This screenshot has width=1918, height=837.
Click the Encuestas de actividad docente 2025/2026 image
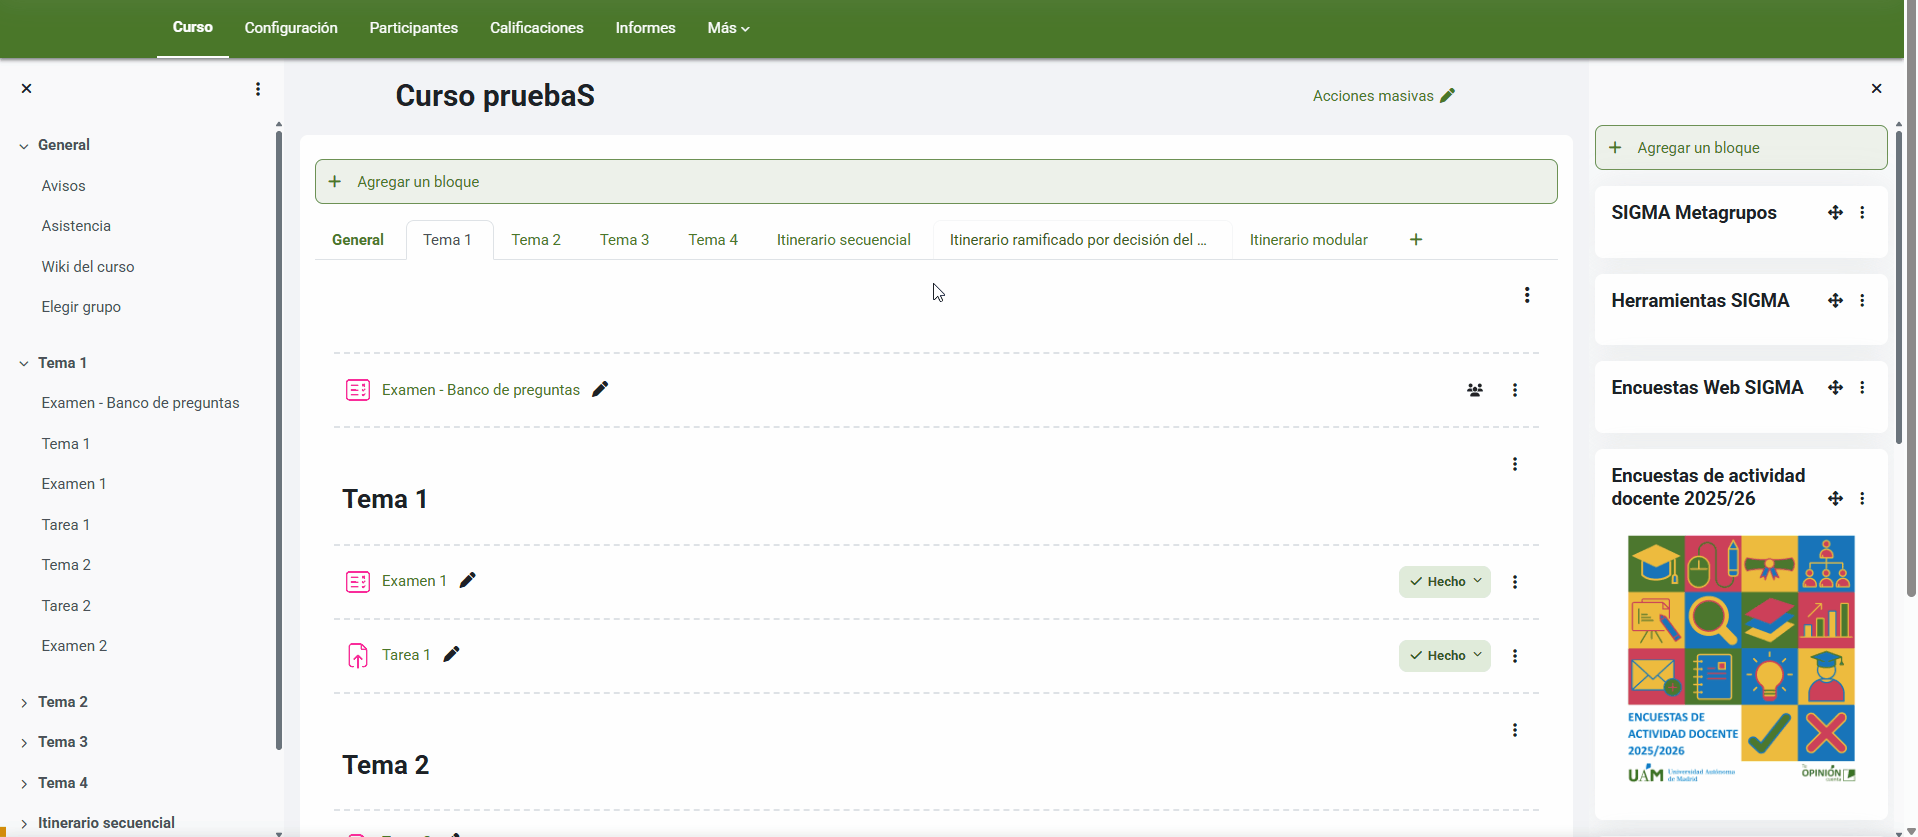[1740, 659]
